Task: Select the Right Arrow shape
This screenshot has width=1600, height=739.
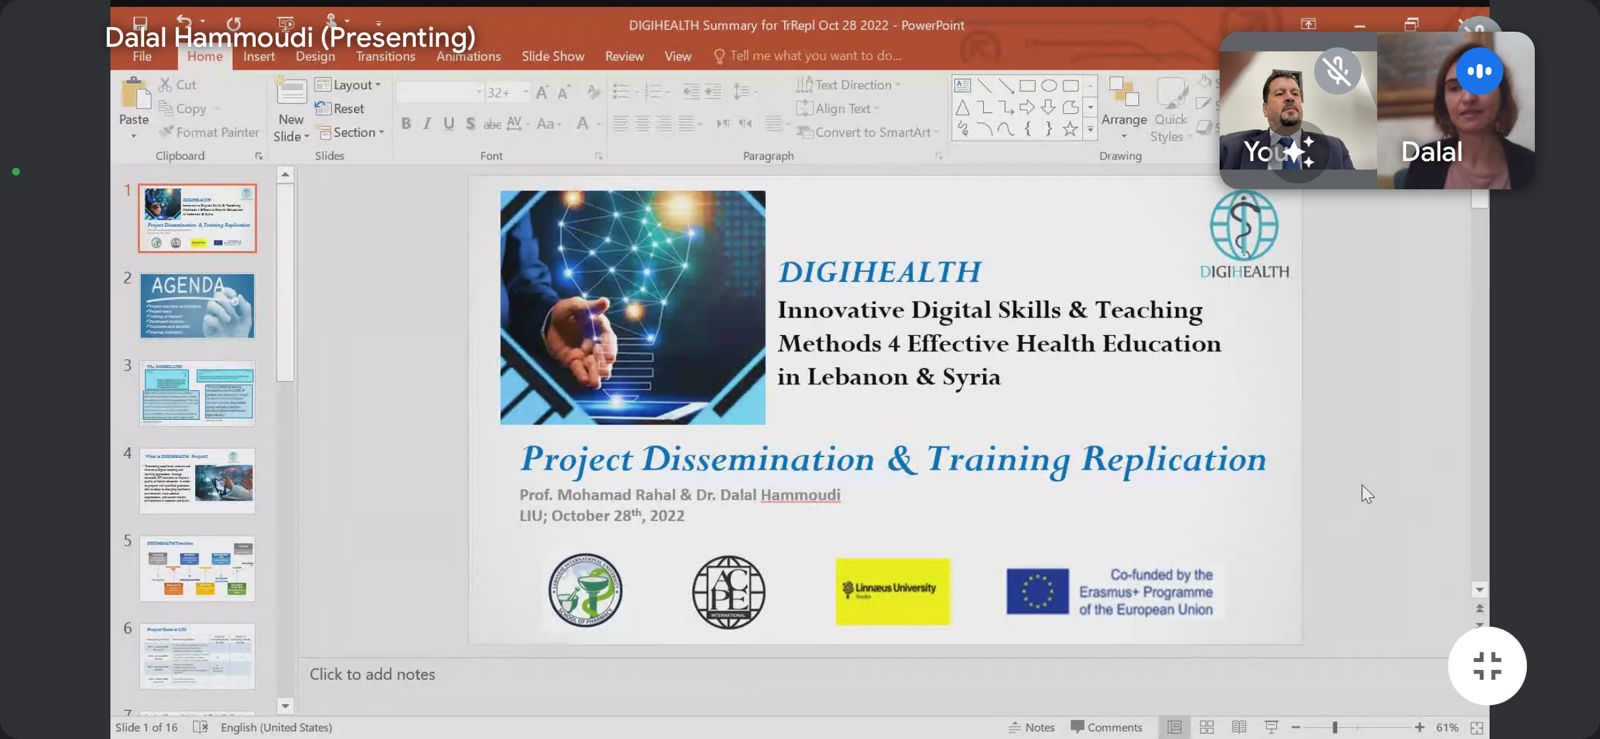Action: [1027, 107]
